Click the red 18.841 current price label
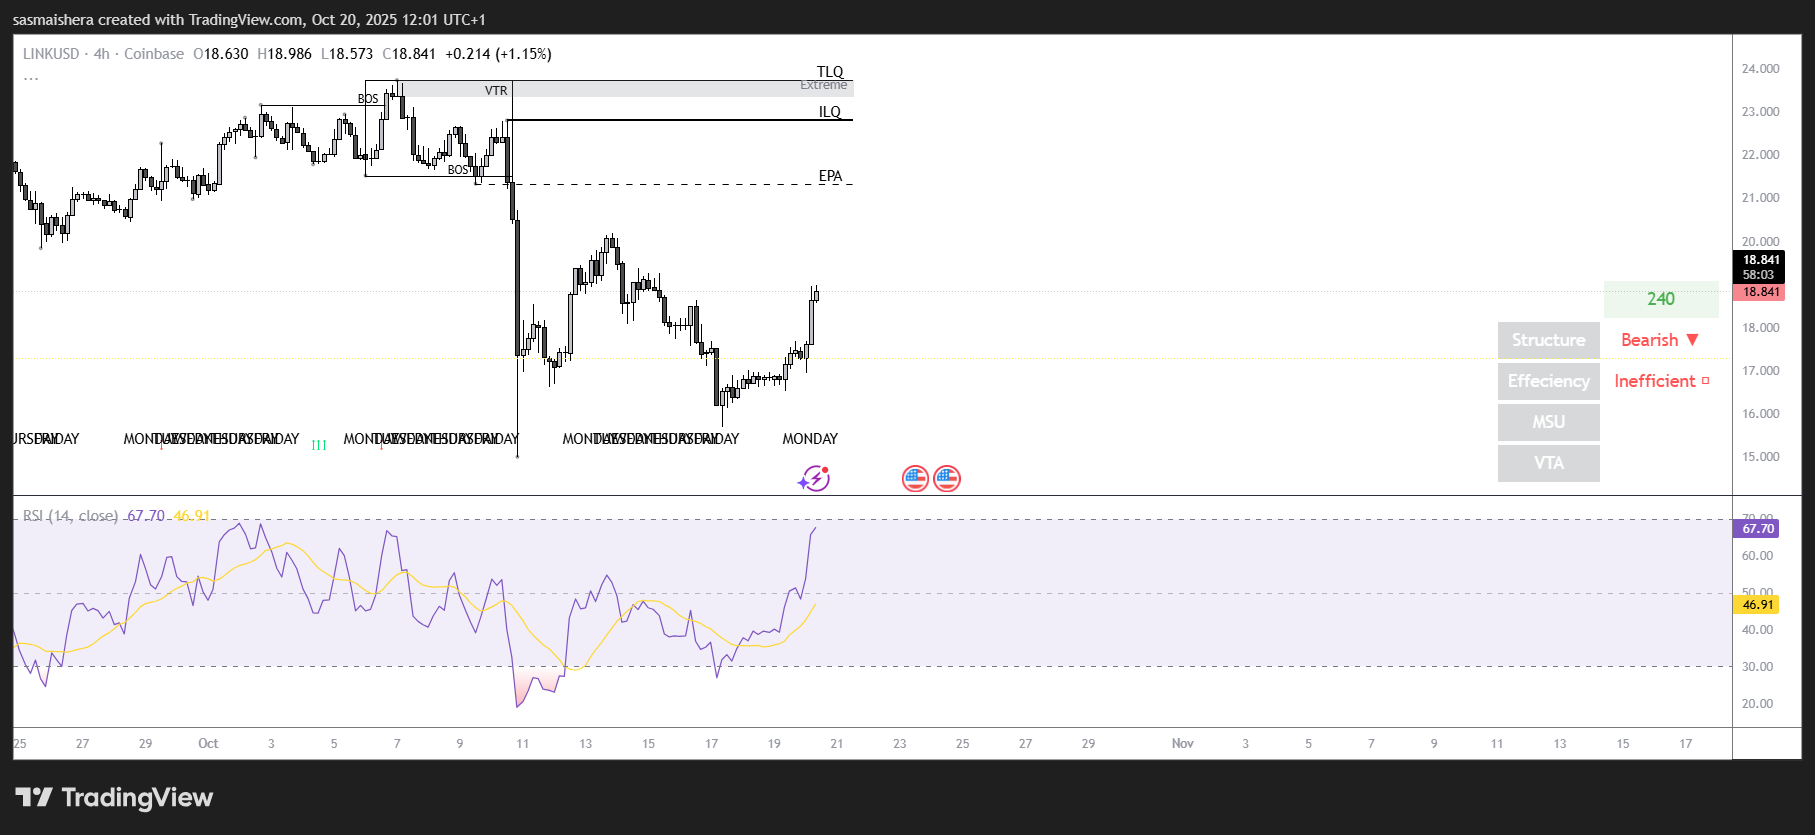Viewport: 1815px width, 835px height. pyautogui.click(x=1763, y=291)
